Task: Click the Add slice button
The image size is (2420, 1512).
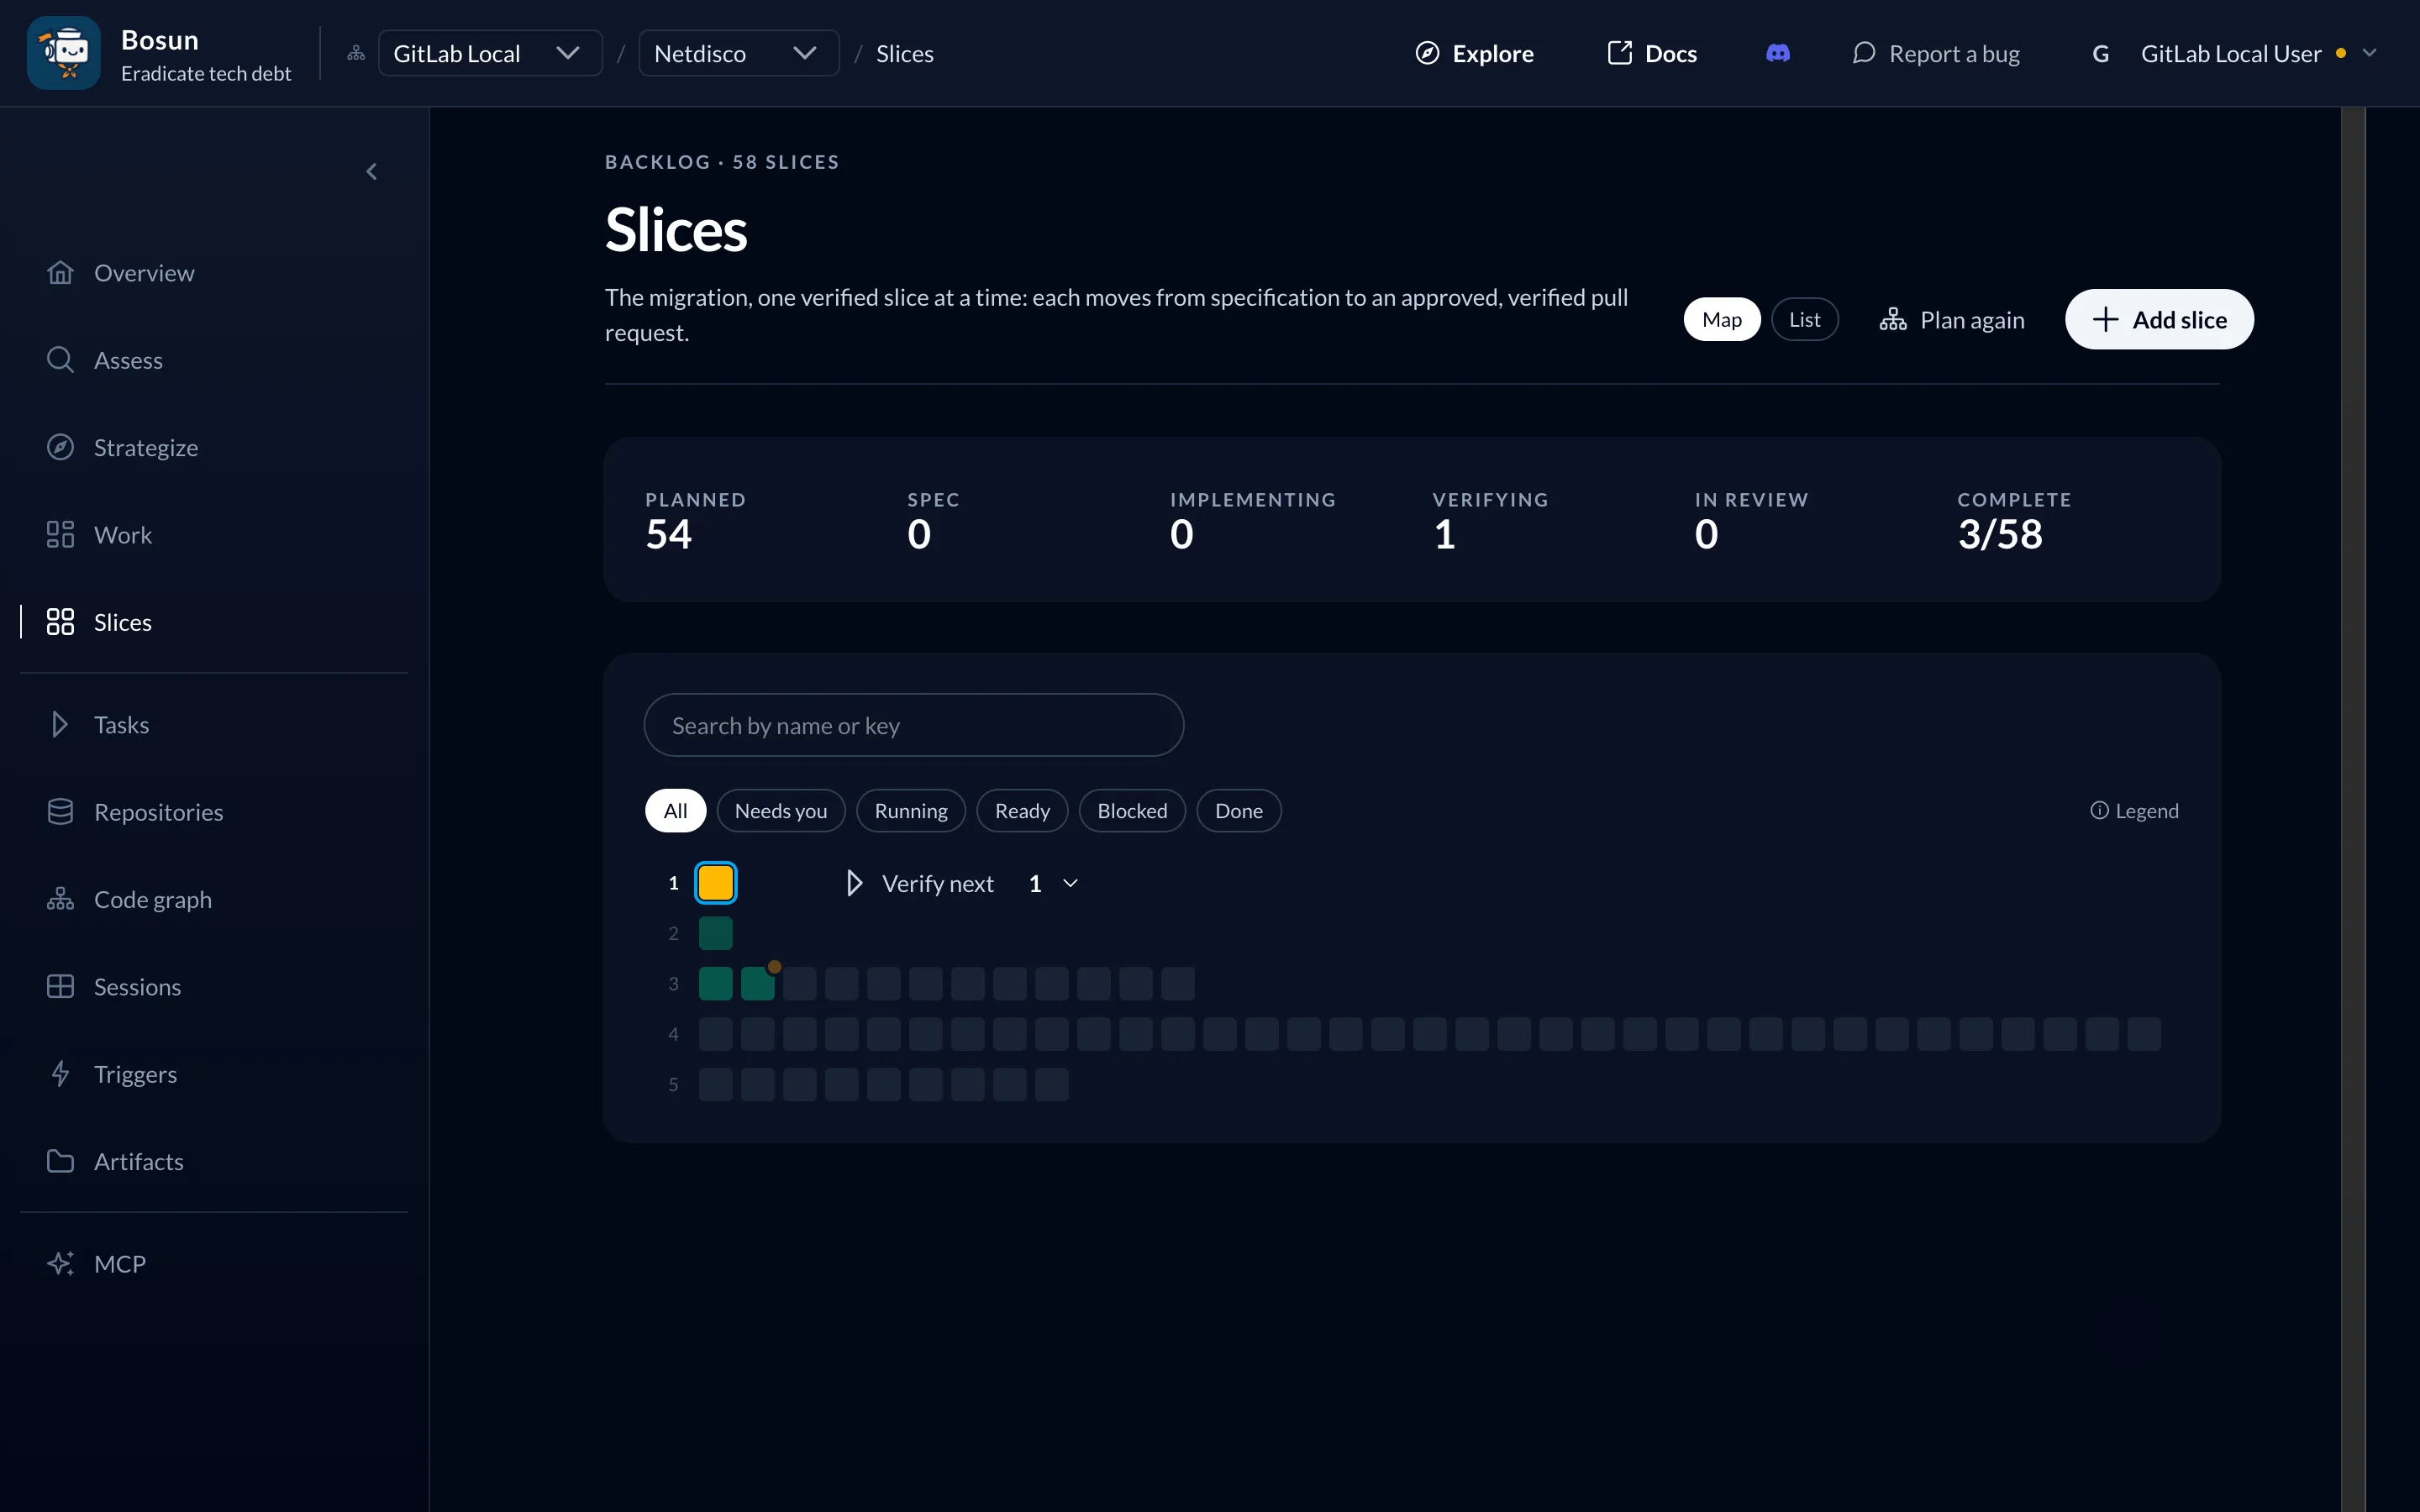Action: click(x=2159, y=319)
